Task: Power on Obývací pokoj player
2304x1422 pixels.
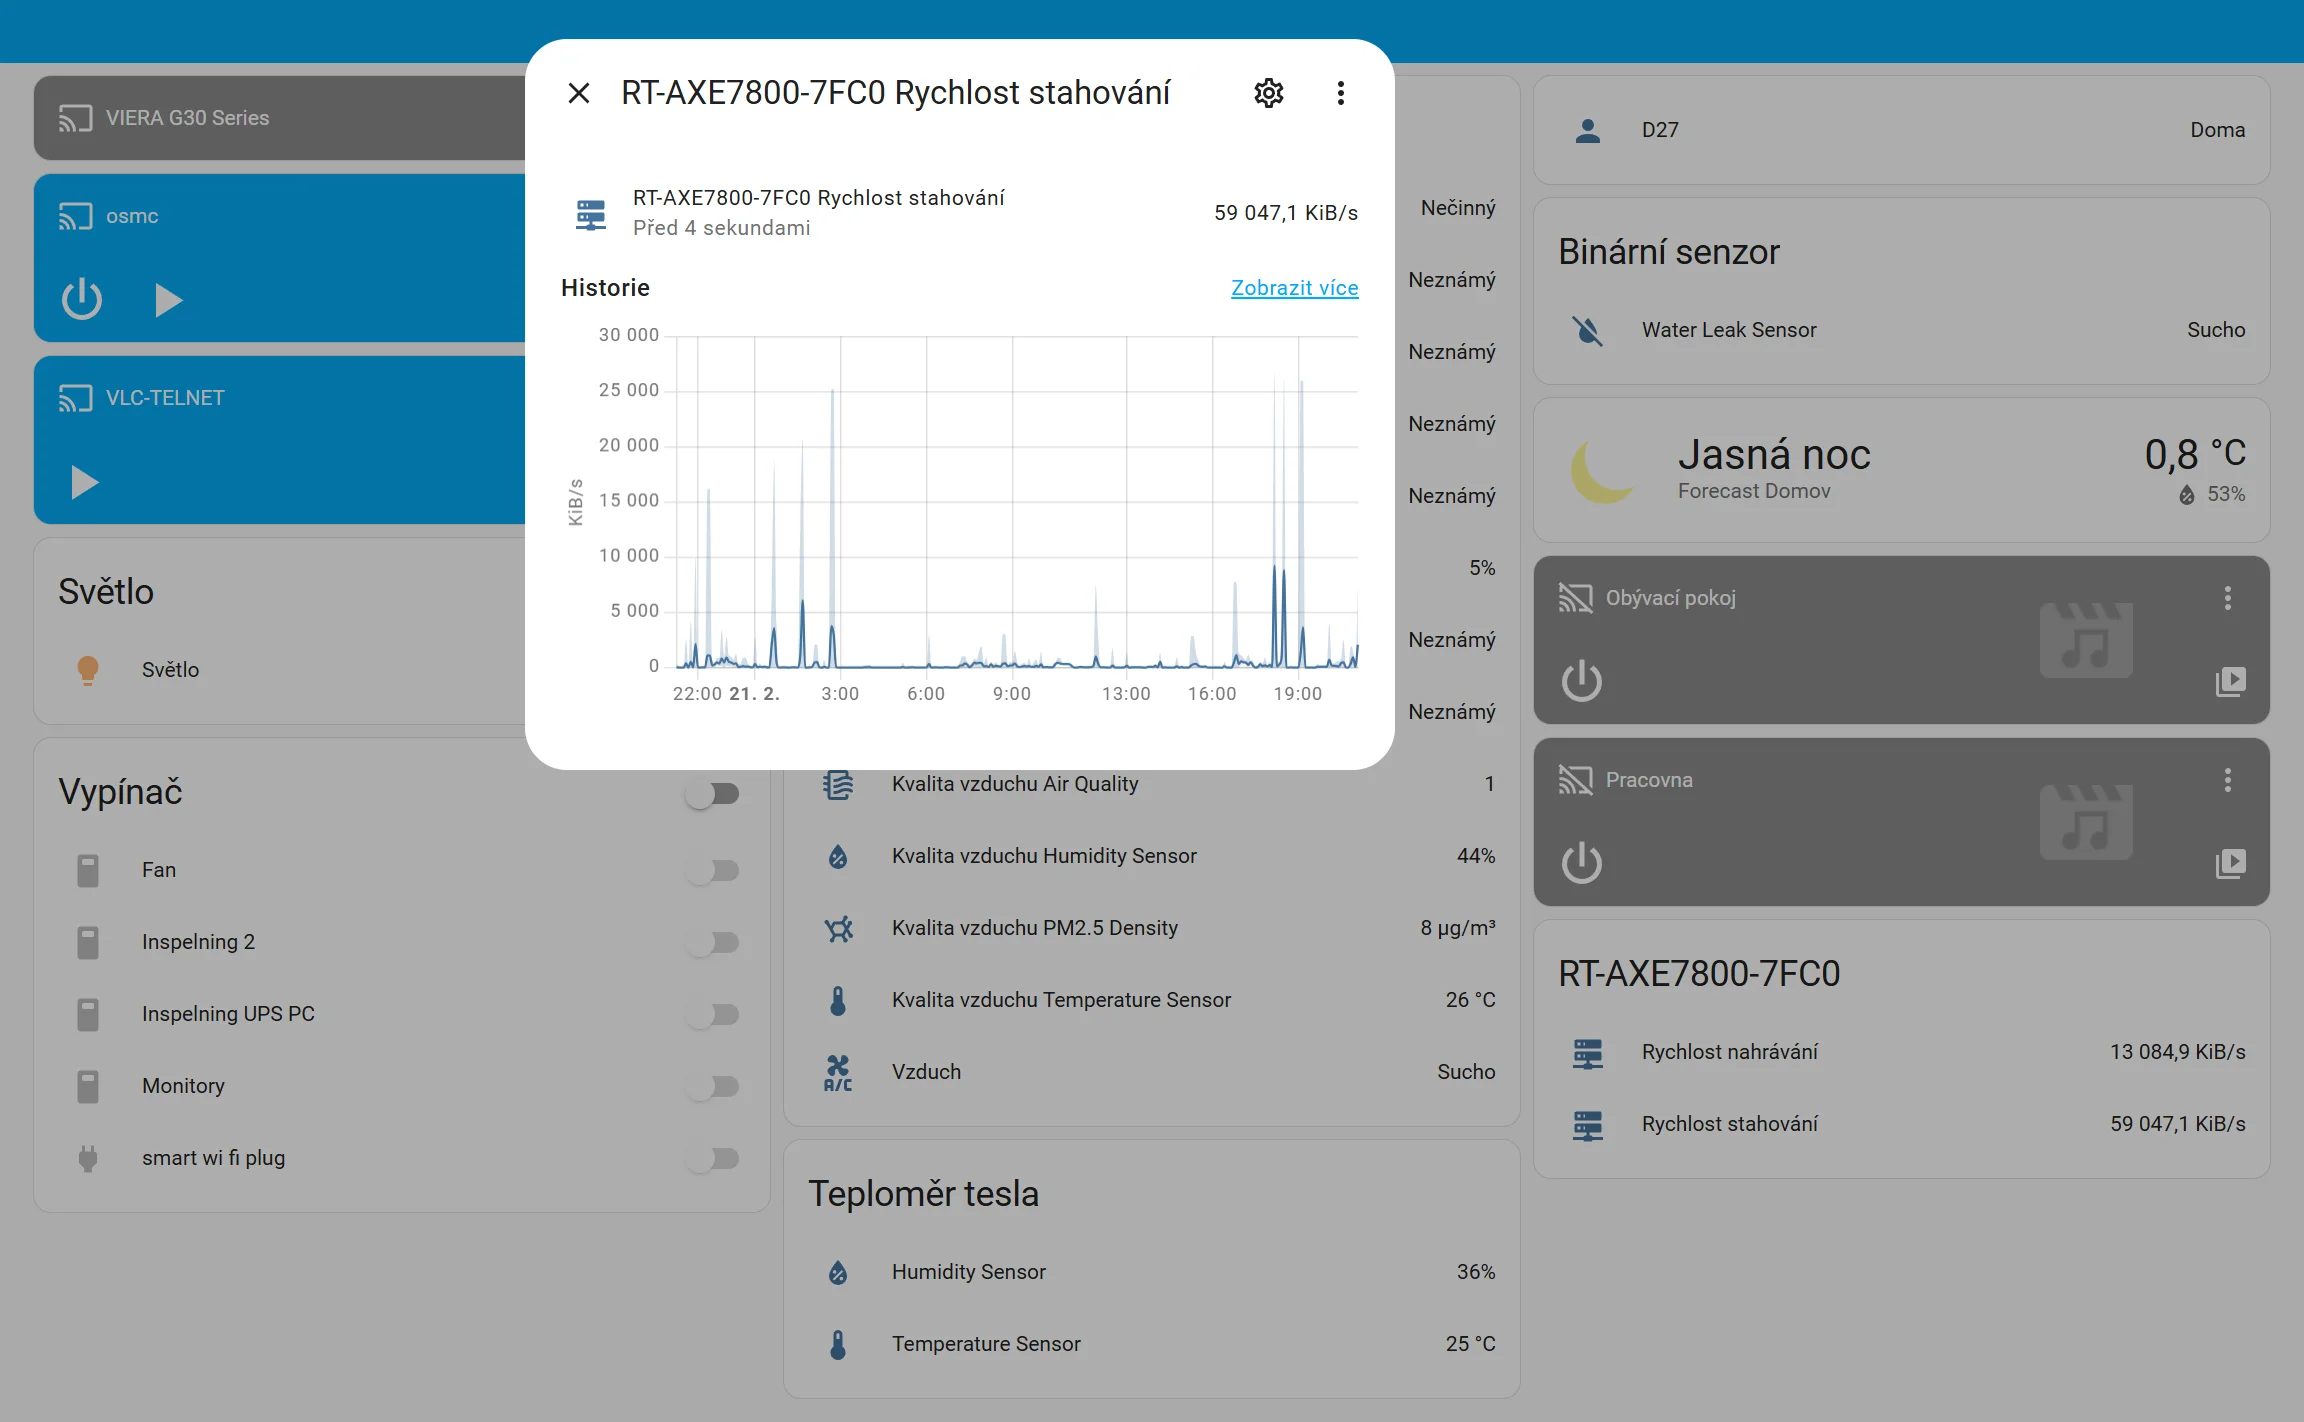Action: pyautogui.click(x=1581, y=681)
